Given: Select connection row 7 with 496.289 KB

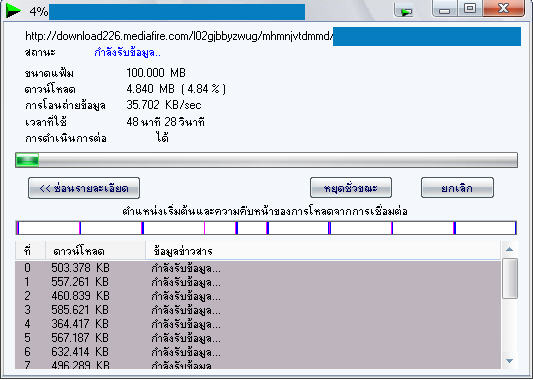Looking at the screenshot, I should [258, 364].
